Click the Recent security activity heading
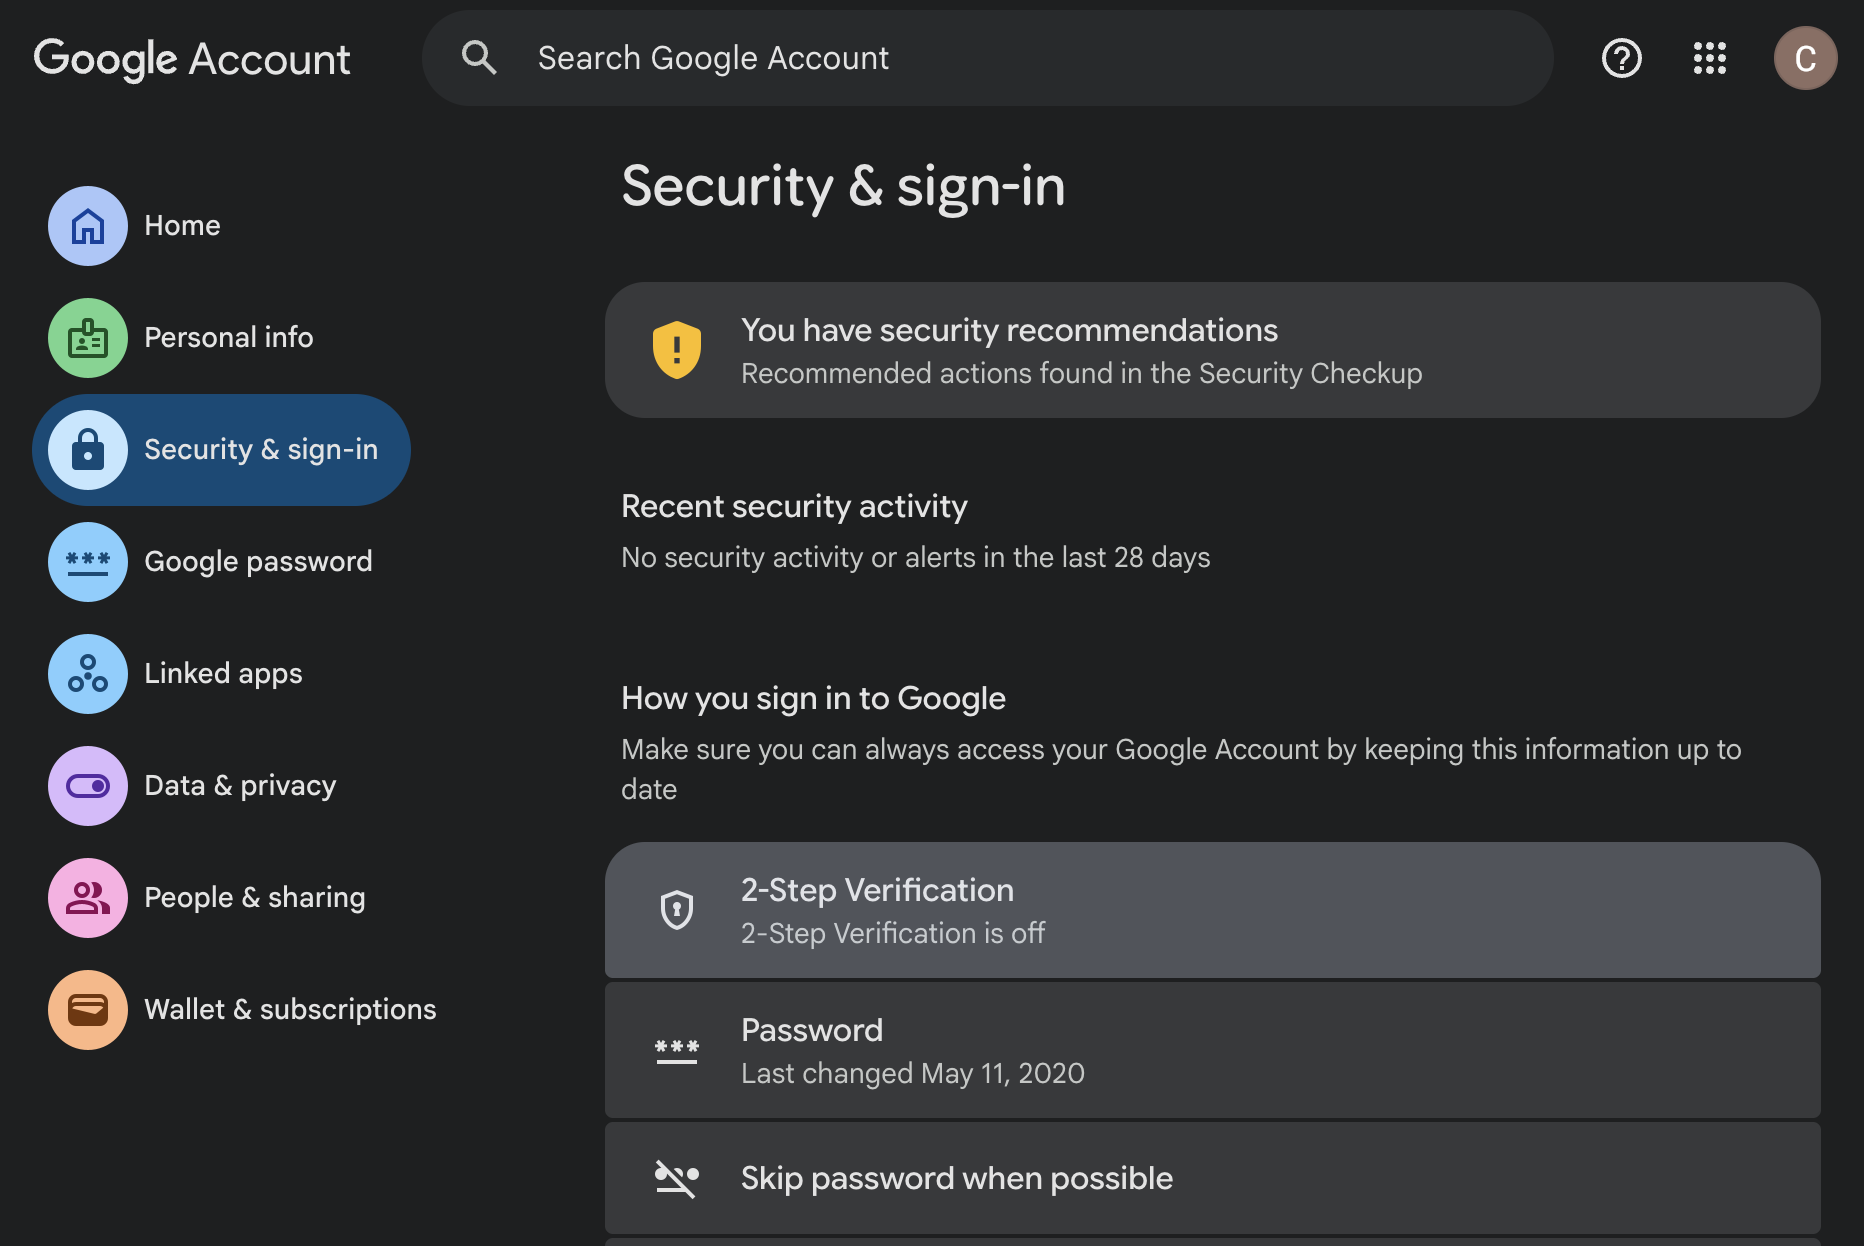 coord(794,506)
